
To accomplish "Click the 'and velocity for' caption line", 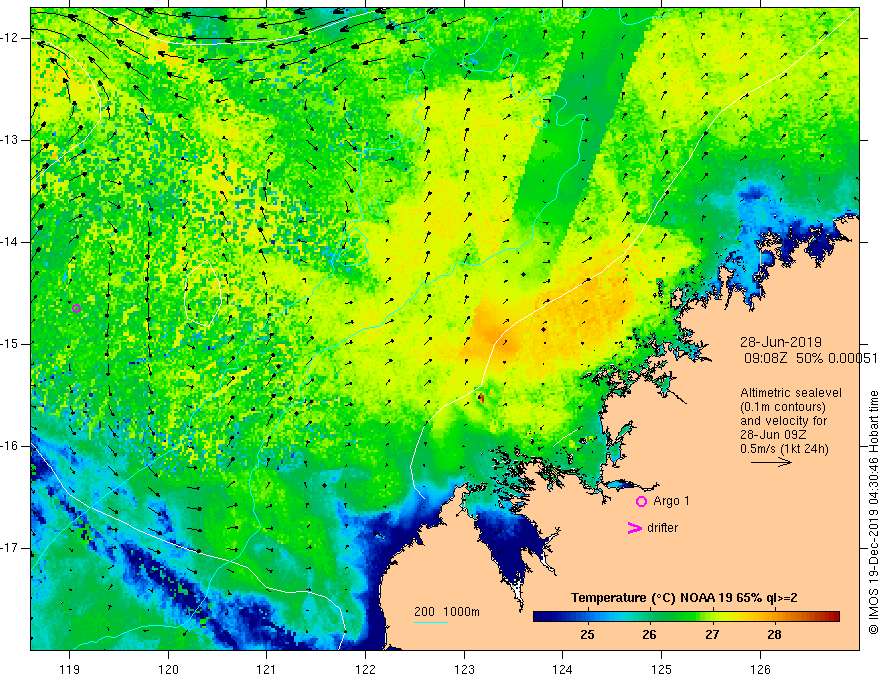I will pos(783,421).
